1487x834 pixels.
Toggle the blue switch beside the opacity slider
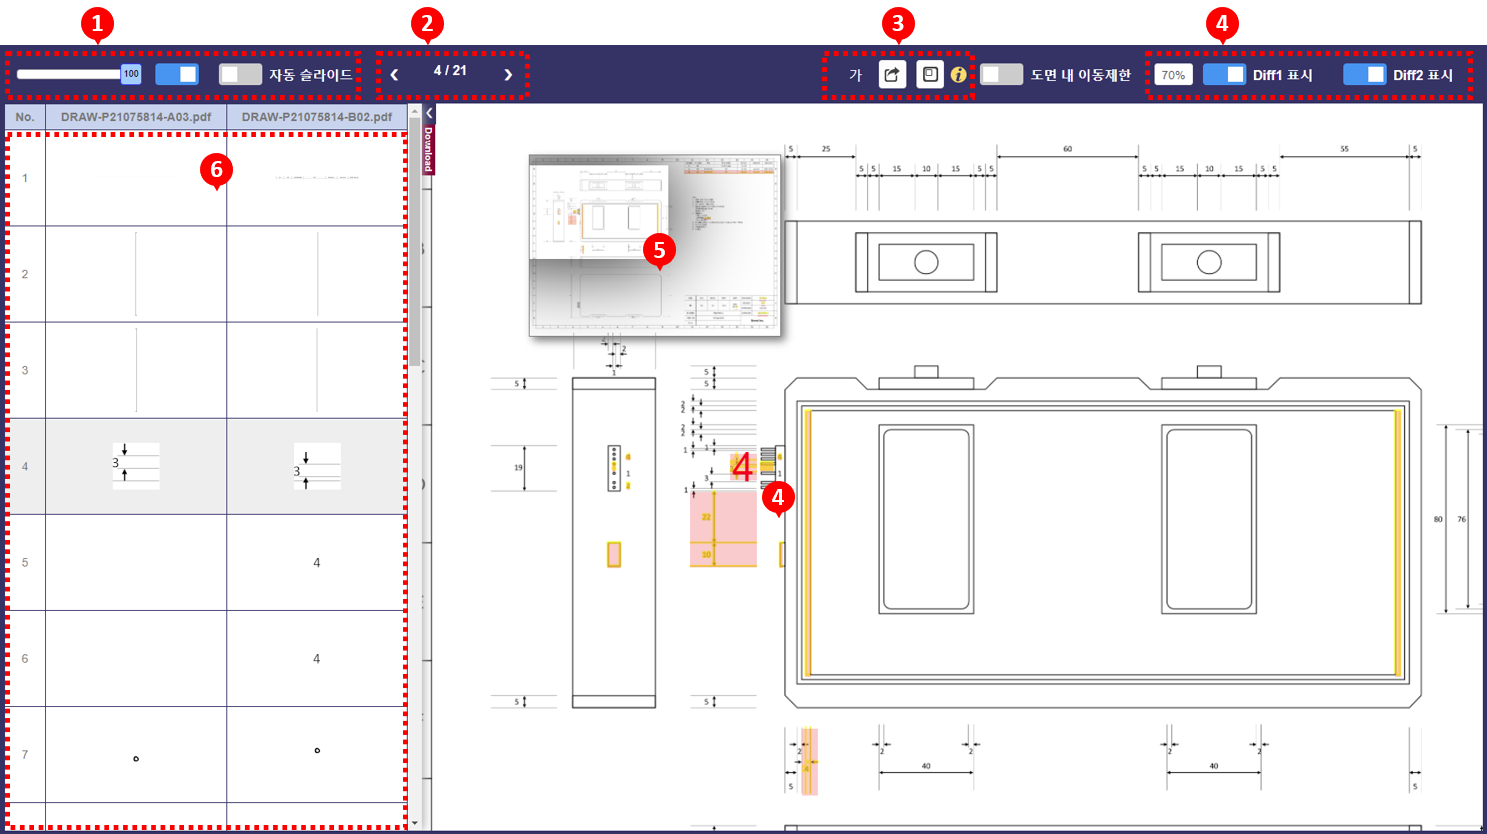[177, 75]
